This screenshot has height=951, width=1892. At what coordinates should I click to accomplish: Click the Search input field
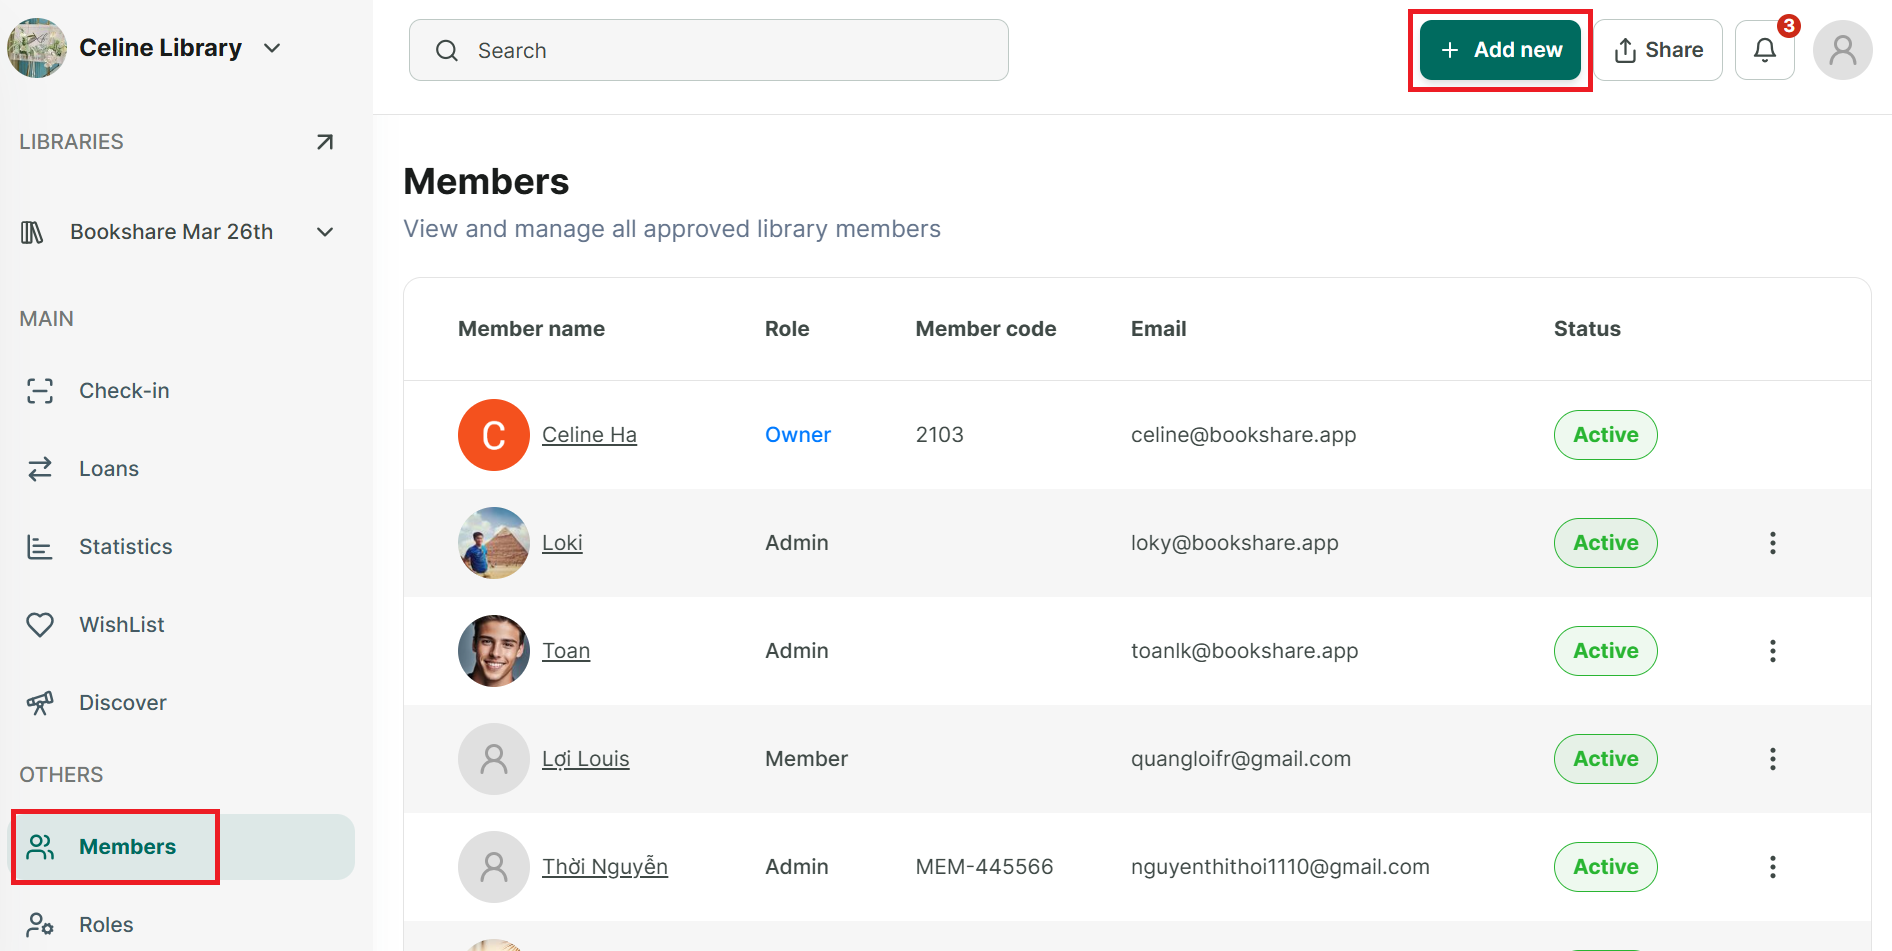coord(709,50)
